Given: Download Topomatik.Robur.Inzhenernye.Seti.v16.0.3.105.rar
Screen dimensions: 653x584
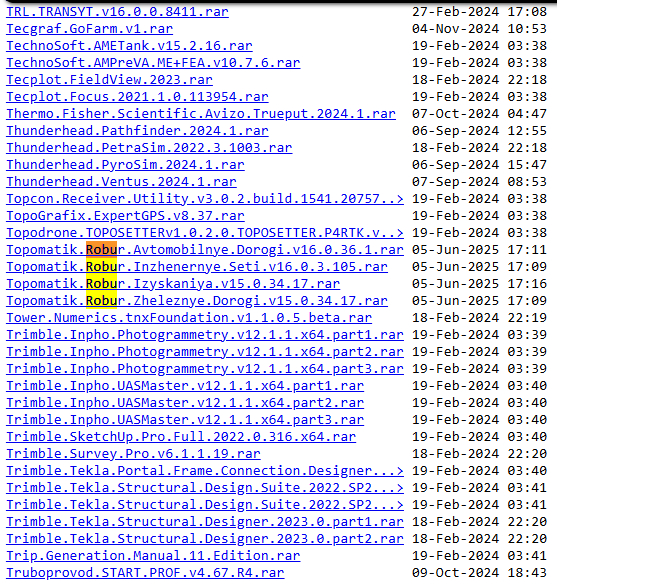Looking at the screenshot, I should point(197,267).
